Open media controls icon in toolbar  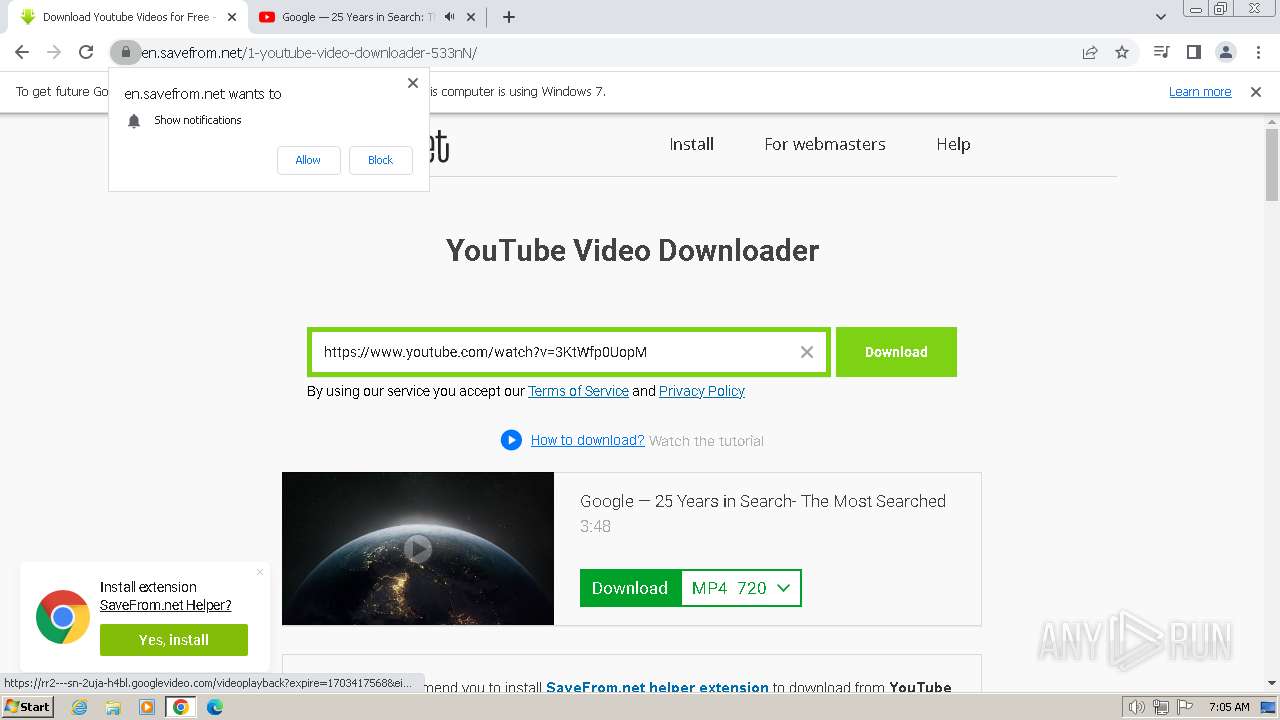(x=1161, y=52)
